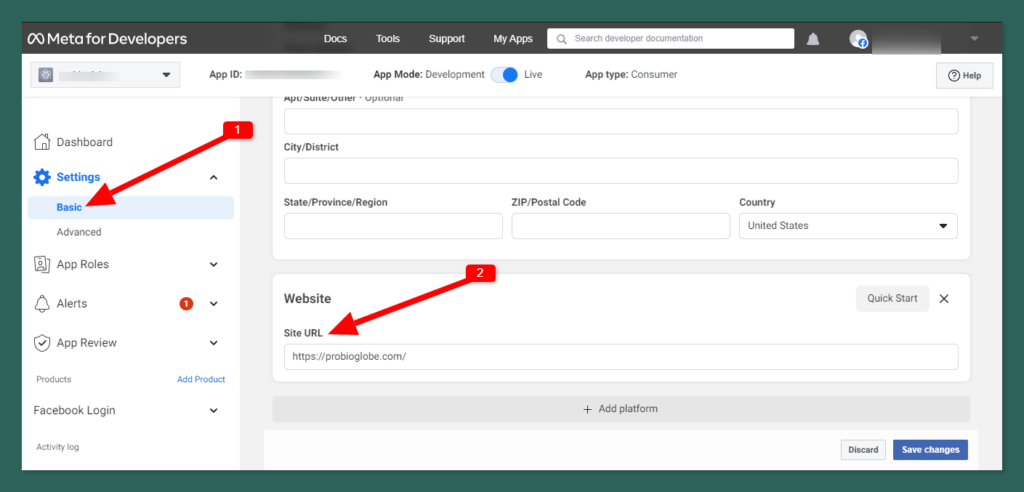Screen dimensions: 1024x492
Task: Toggle App Mode between Development and Live
Action: tap(504, 75)
